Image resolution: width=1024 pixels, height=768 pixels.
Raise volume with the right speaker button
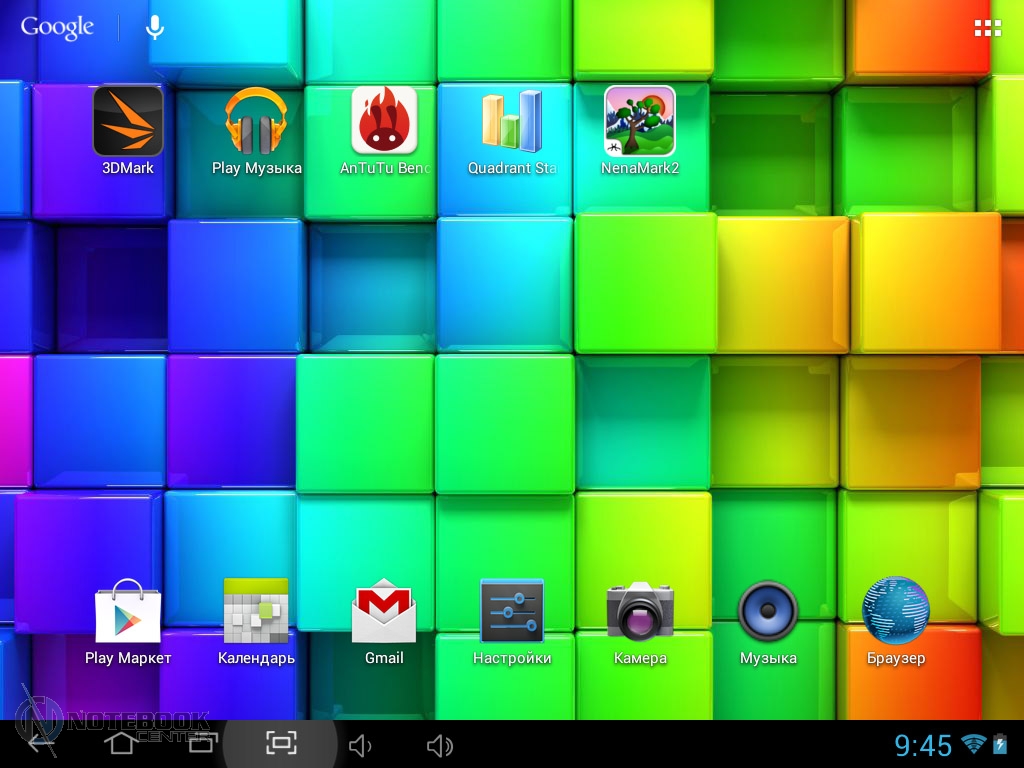click(x=440, y=745)
